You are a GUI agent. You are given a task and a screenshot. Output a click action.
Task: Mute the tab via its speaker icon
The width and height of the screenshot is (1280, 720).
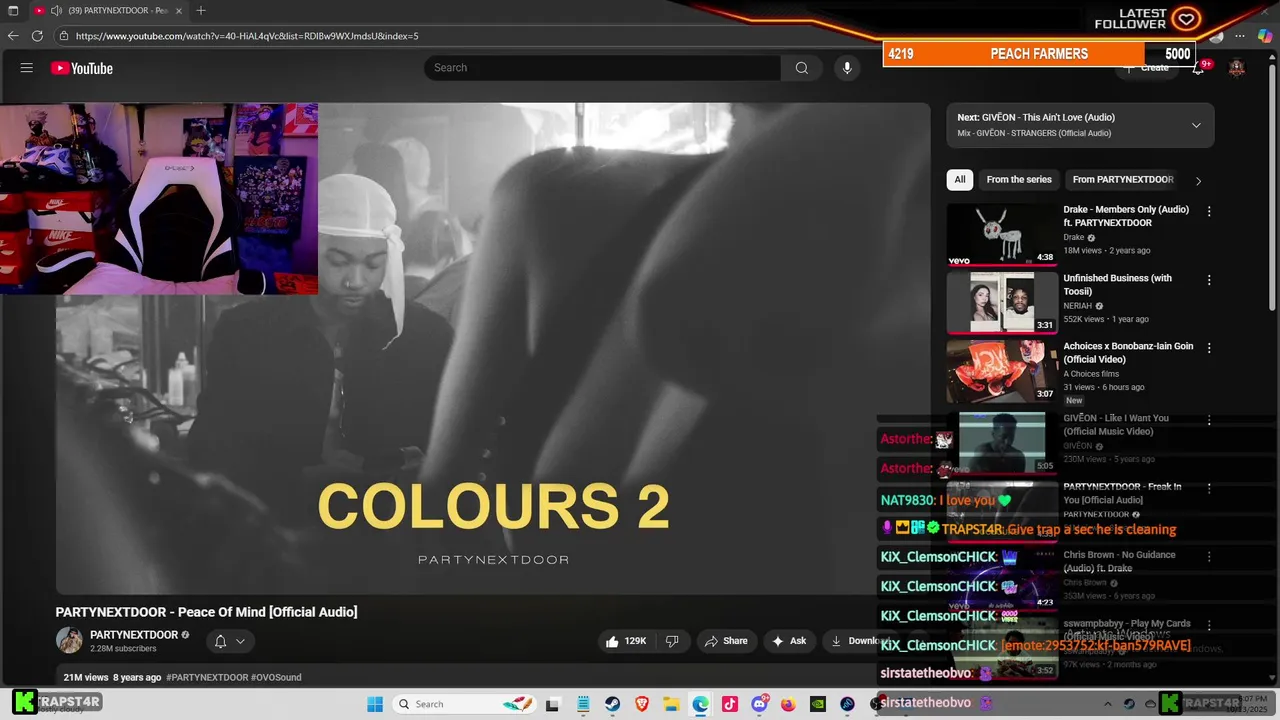pyautogui.click(x=56, y=10)
